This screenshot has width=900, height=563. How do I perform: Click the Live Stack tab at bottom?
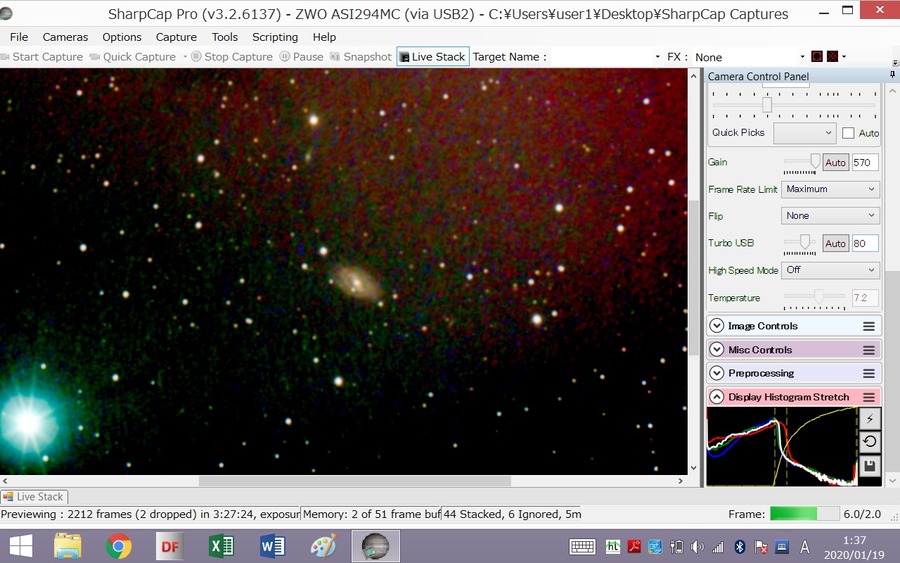[34, 496]
